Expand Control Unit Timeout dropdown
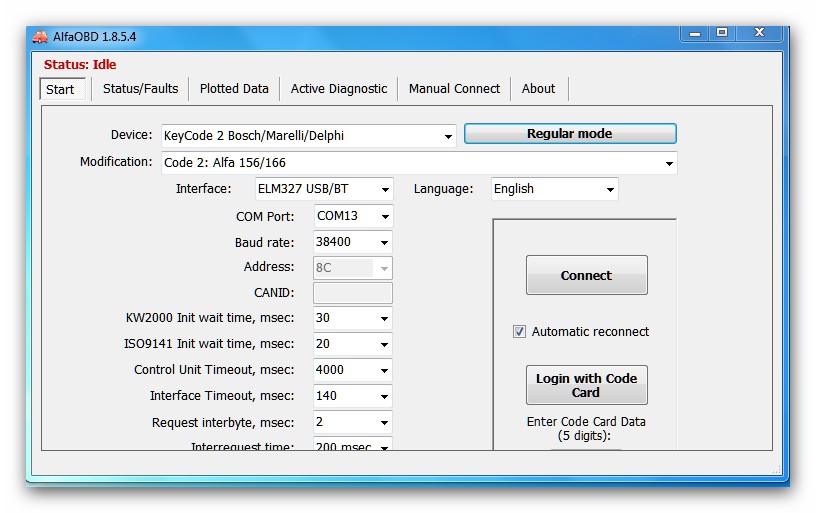Screen dimensions: 816x513 (384, 370)
